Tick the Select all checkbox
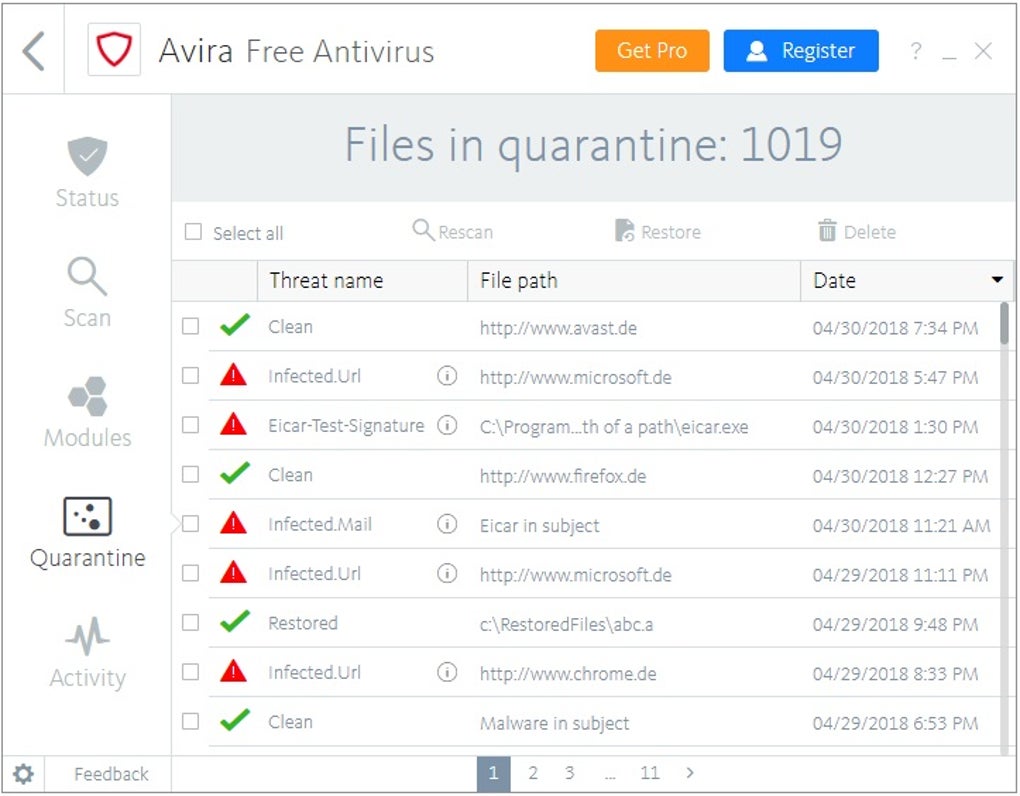Viewport: 1020px width, 796px height. (x=193, y=232)
